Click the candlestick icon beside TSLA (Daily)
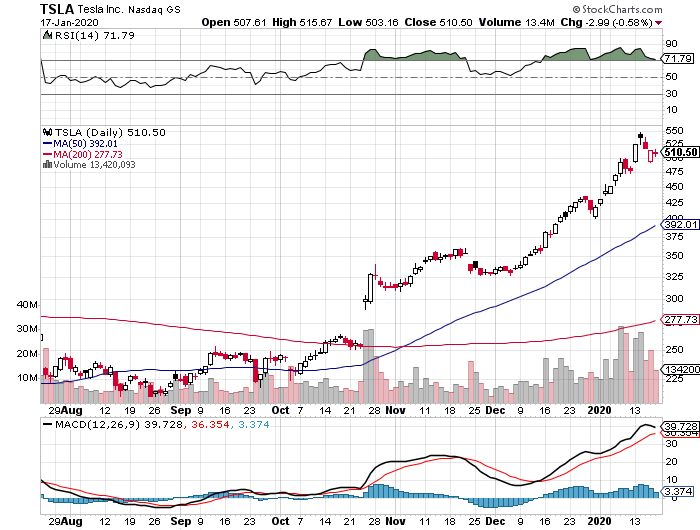Viewport: 700px width, 530px height. tap(47, 132)
